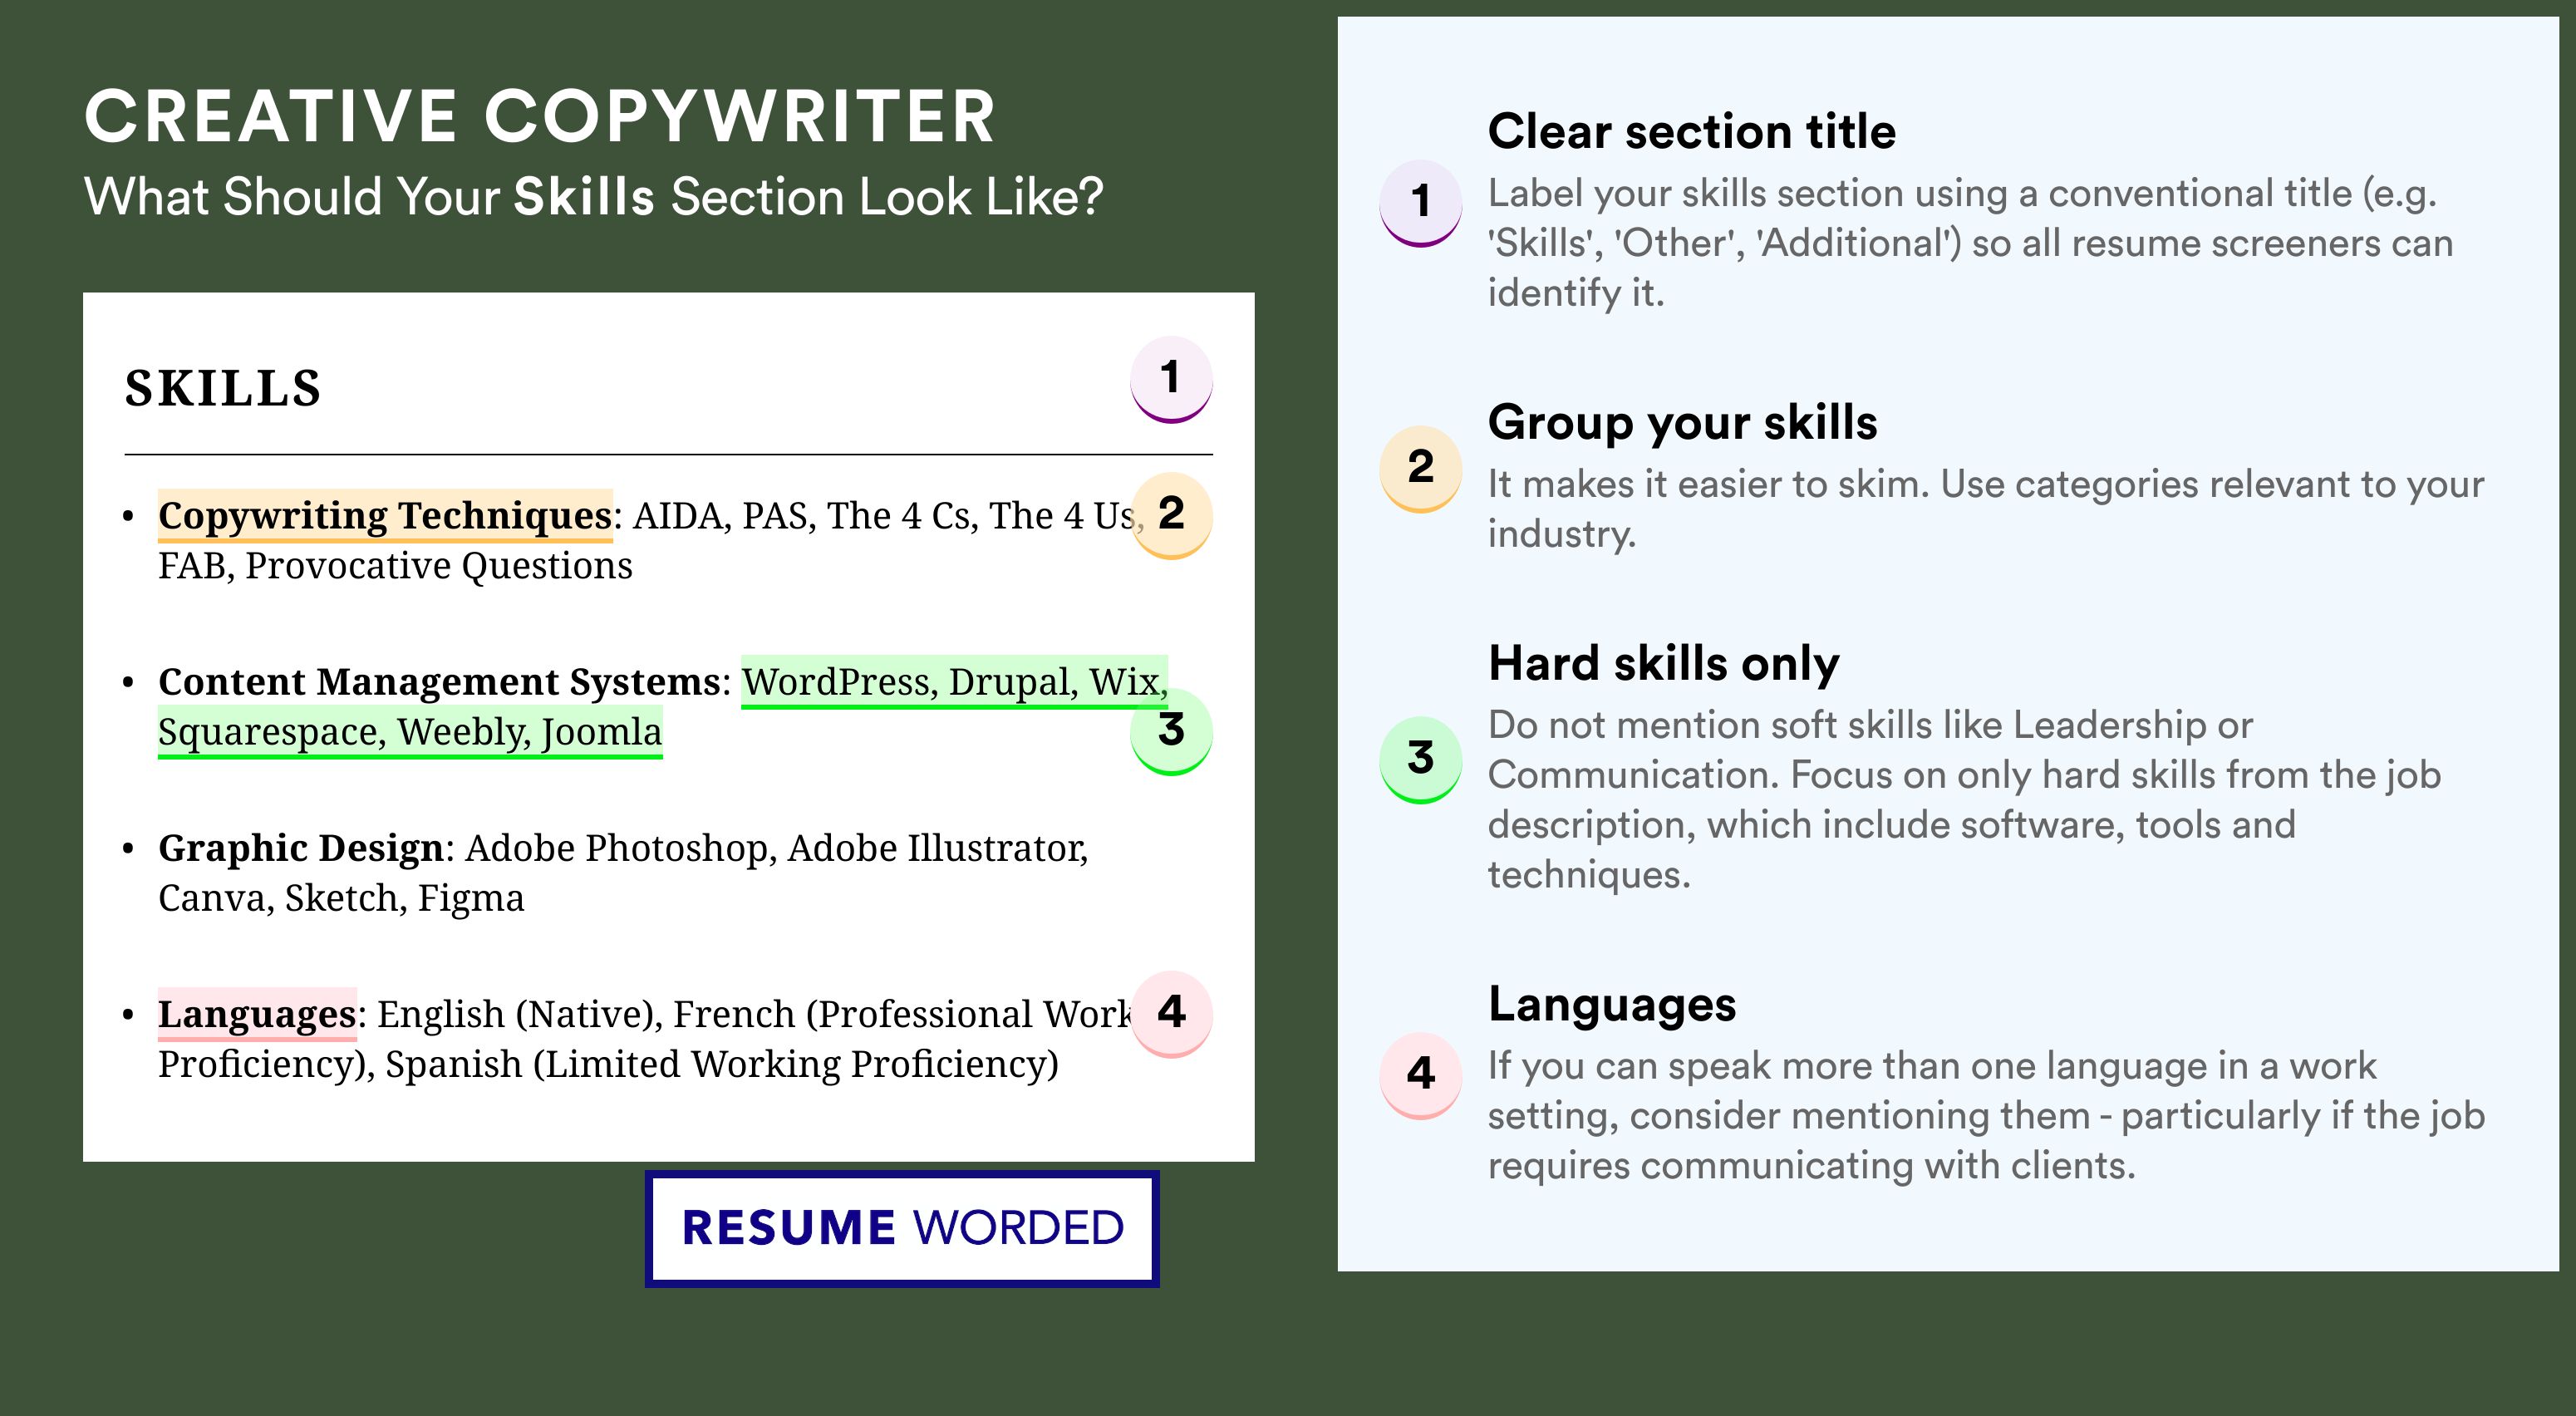Click the 'Hard skills only' heading
This screenshot has width=2576, height=1416.
(1664, 663)
